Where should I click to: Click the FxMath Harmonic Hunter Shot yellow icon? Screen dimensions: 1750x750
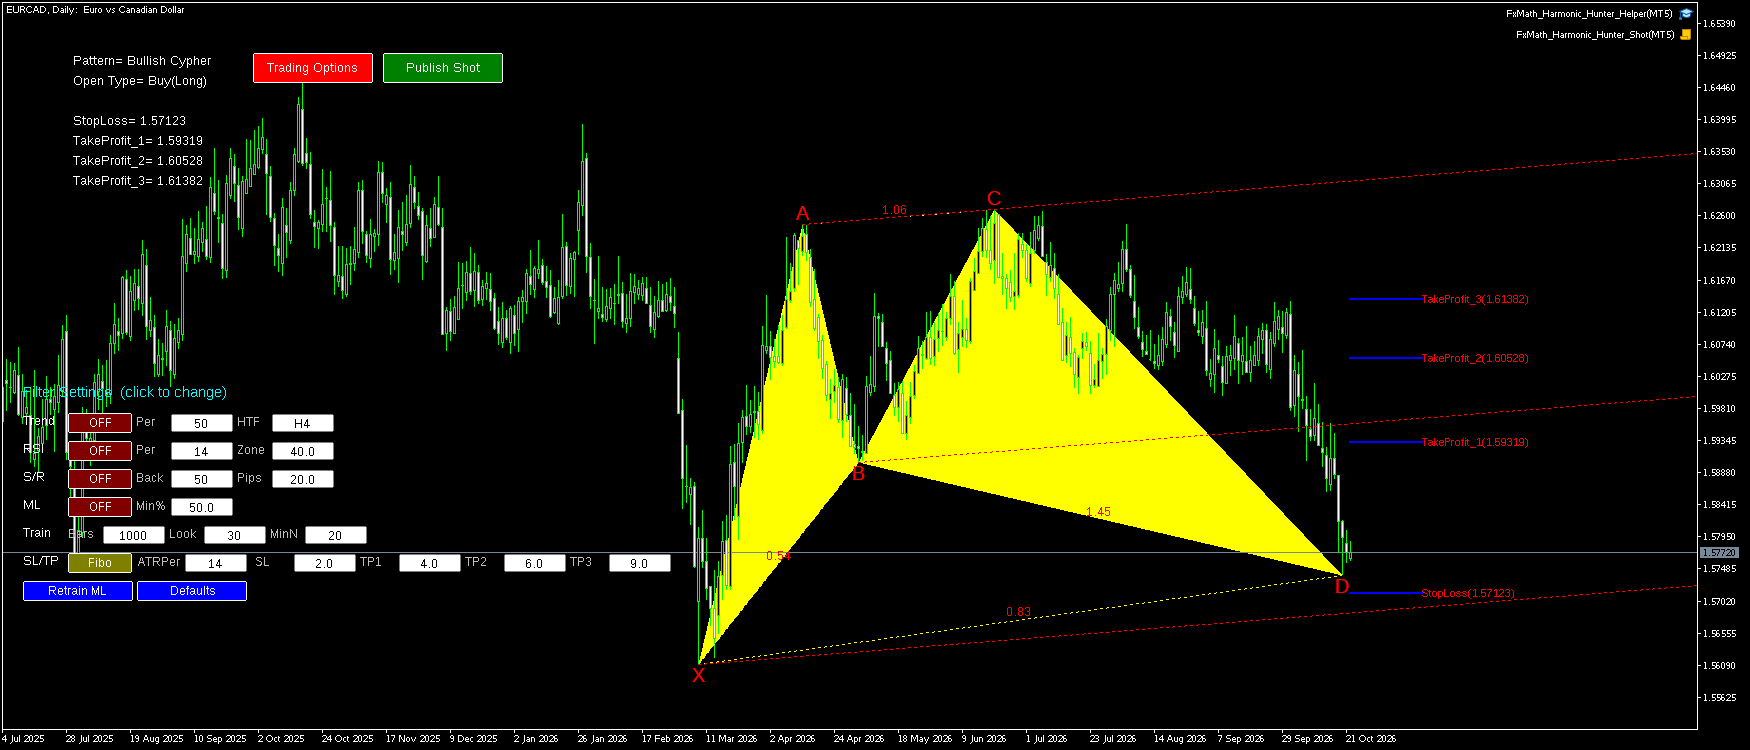tap(1686, 35)
